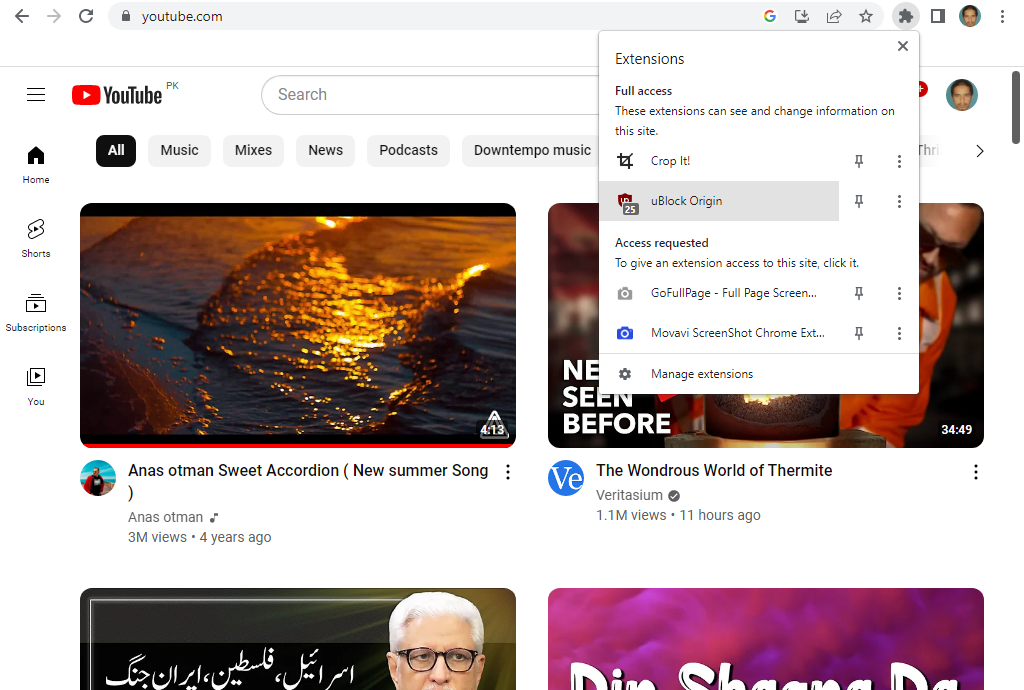1024x690 pixels.
Task: Pin the uBlock Origin extension
Action: [859, 201]
